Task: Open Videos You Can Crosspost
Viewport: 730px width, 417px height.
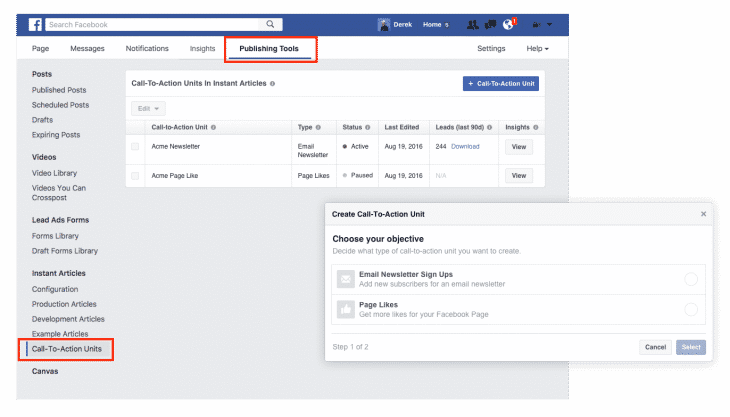Action: [x=59, y=193]
